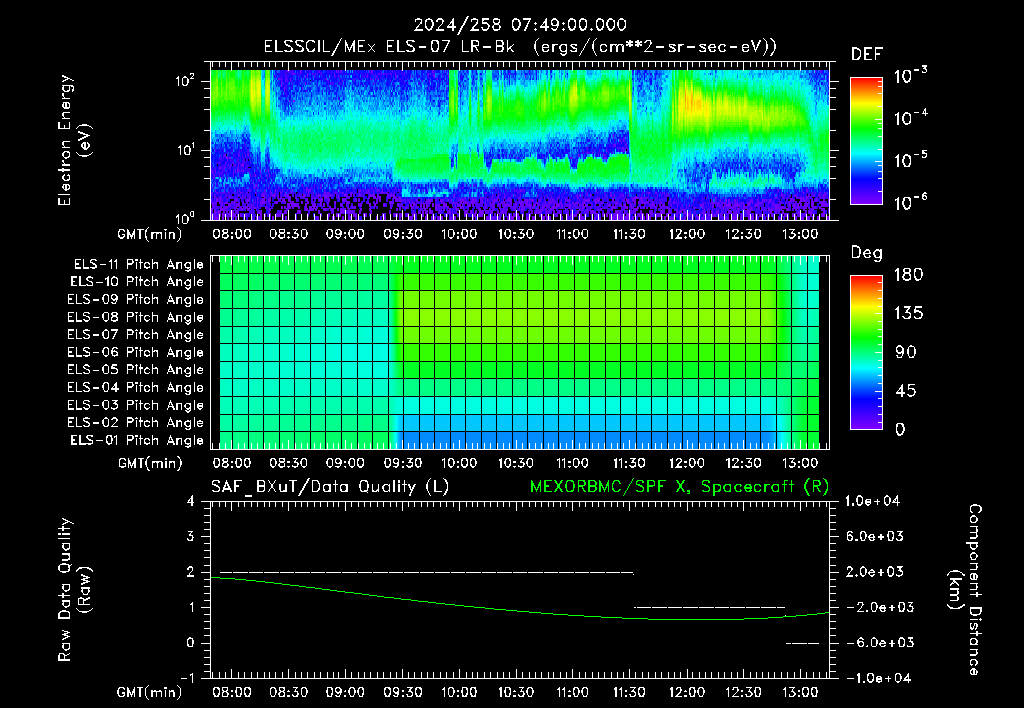The height and width of the screenshot is (708, 1024).
Task: Click the GMT(min) label under the spectrogram
Action: 150,234
